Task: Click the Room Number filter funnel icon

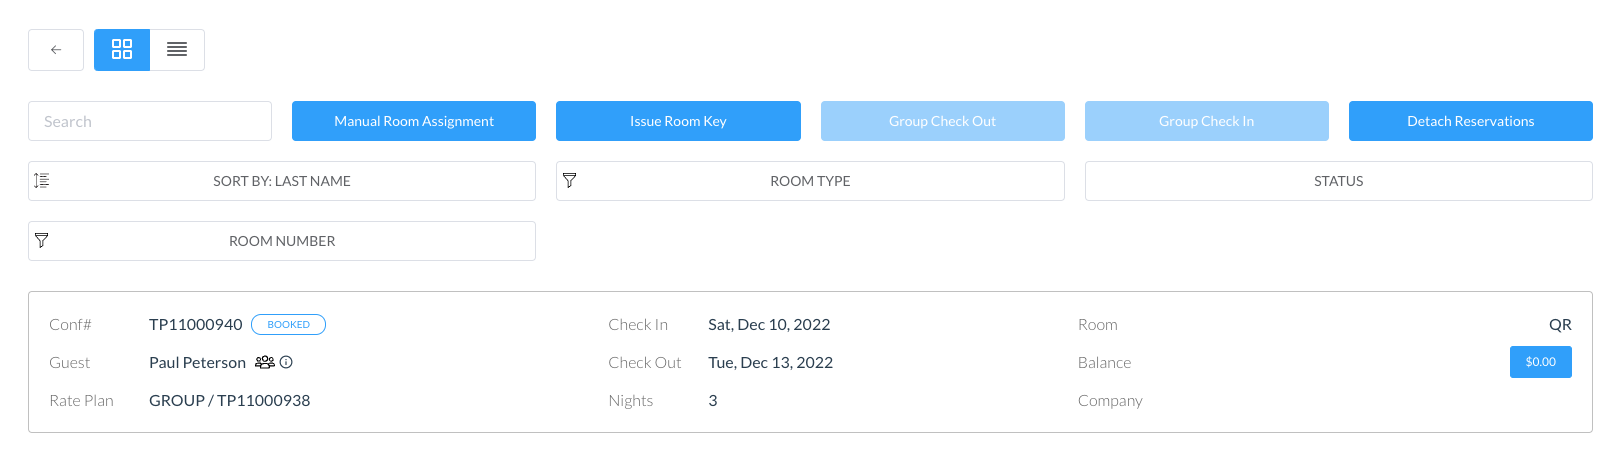Action: pos(42,241)
